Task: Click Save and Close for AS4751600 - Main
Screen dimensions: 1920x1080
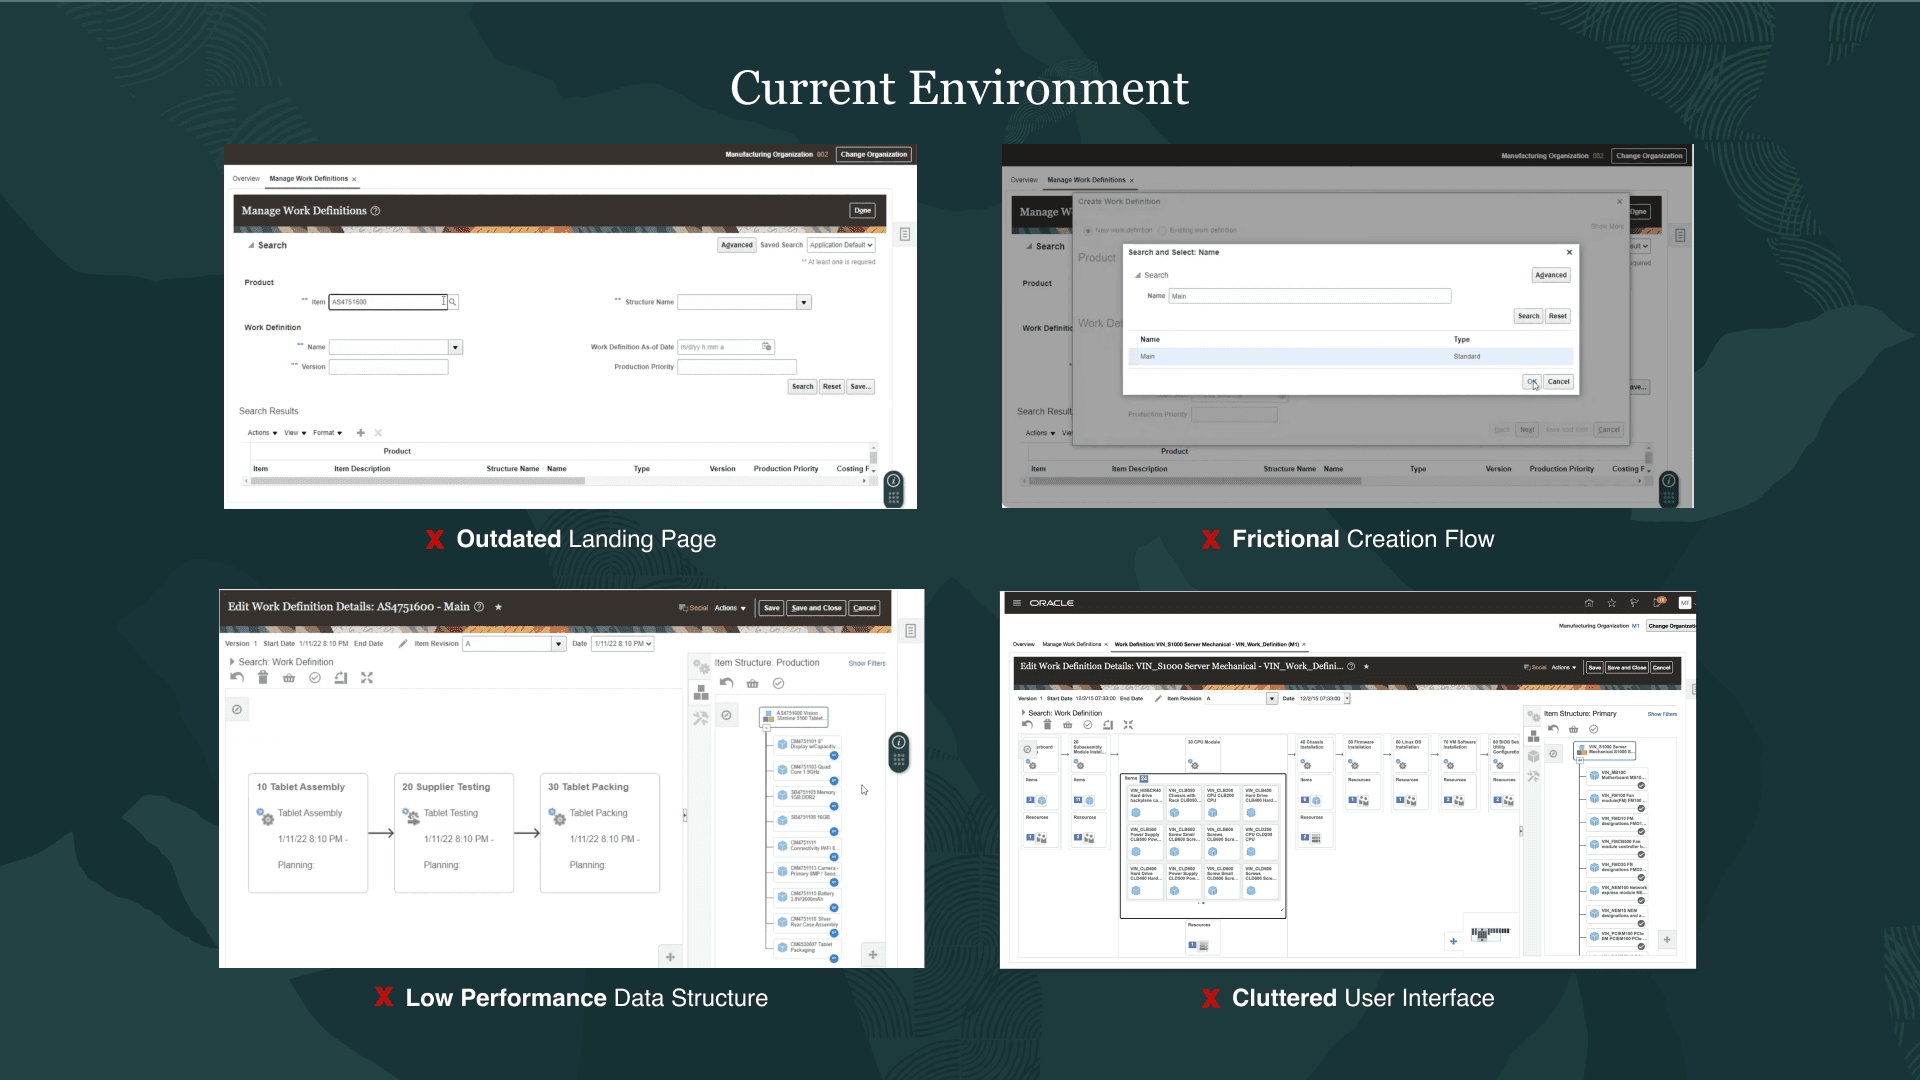Action: (816, 608)
